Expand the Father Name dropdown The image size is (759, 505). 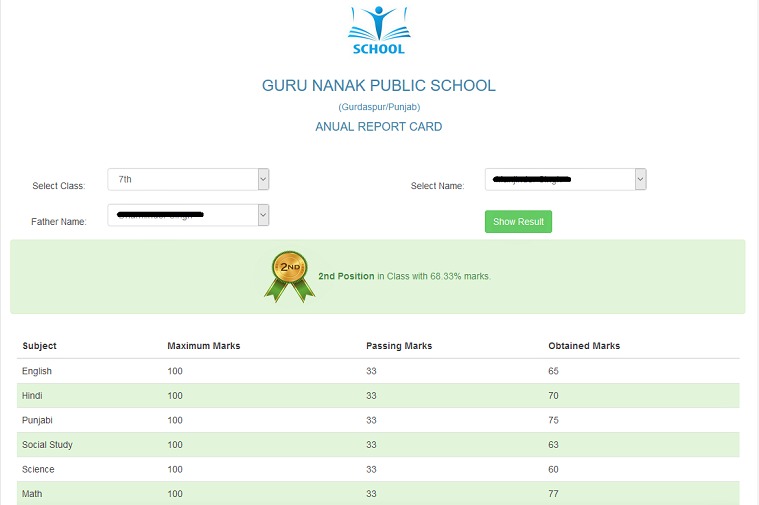(188, 215)
